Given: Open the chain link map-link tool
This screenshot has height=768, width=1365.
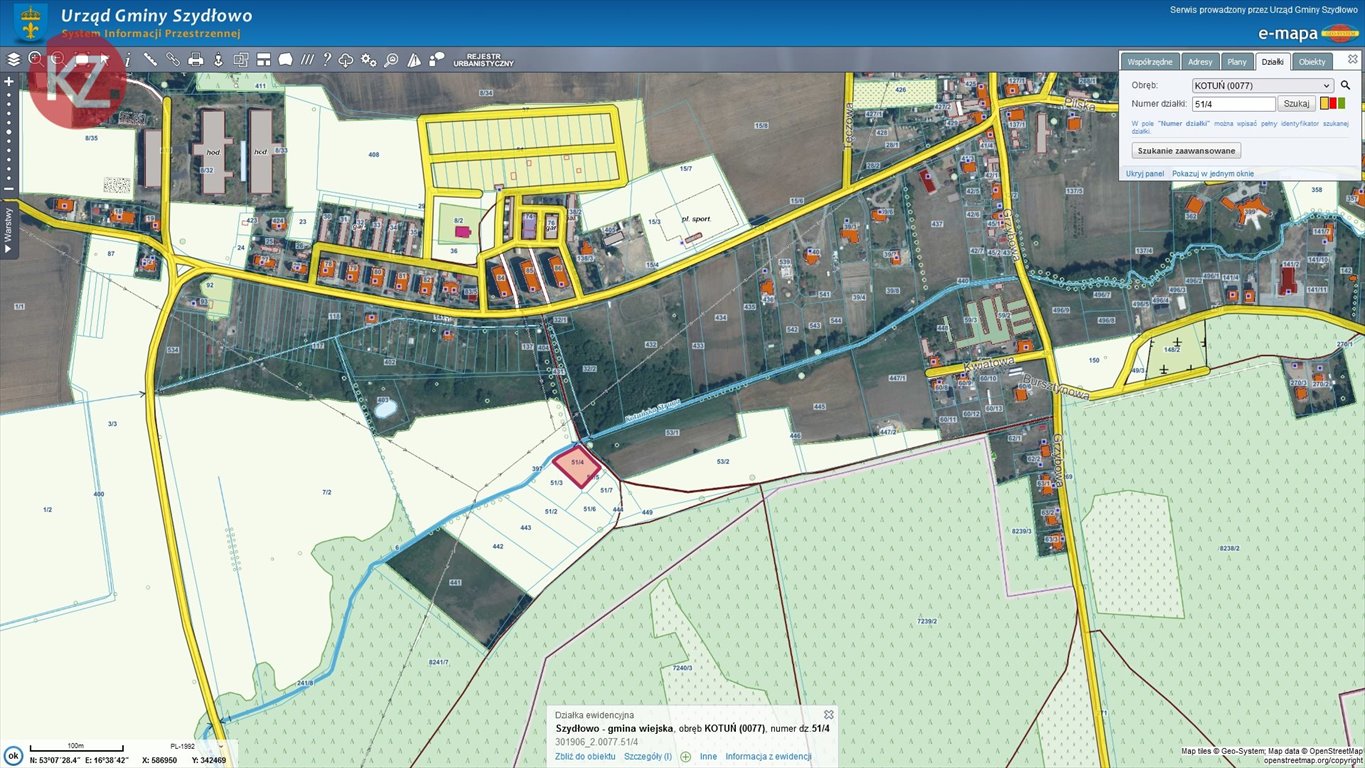Looking at the screenshot, I should [173, 59].
